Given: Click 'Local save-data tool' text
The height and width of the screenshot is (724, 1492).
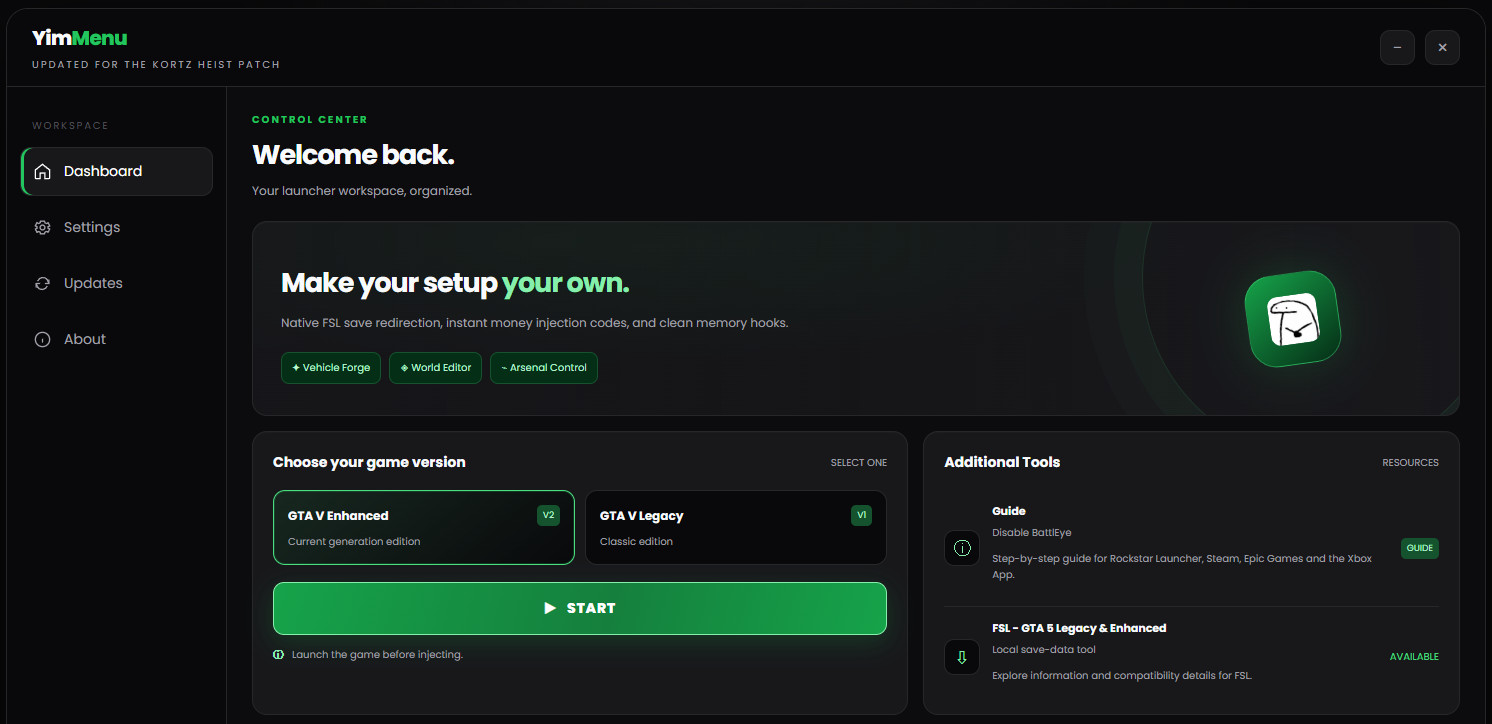Looking at the screenshot, I should pos(1044,650).
